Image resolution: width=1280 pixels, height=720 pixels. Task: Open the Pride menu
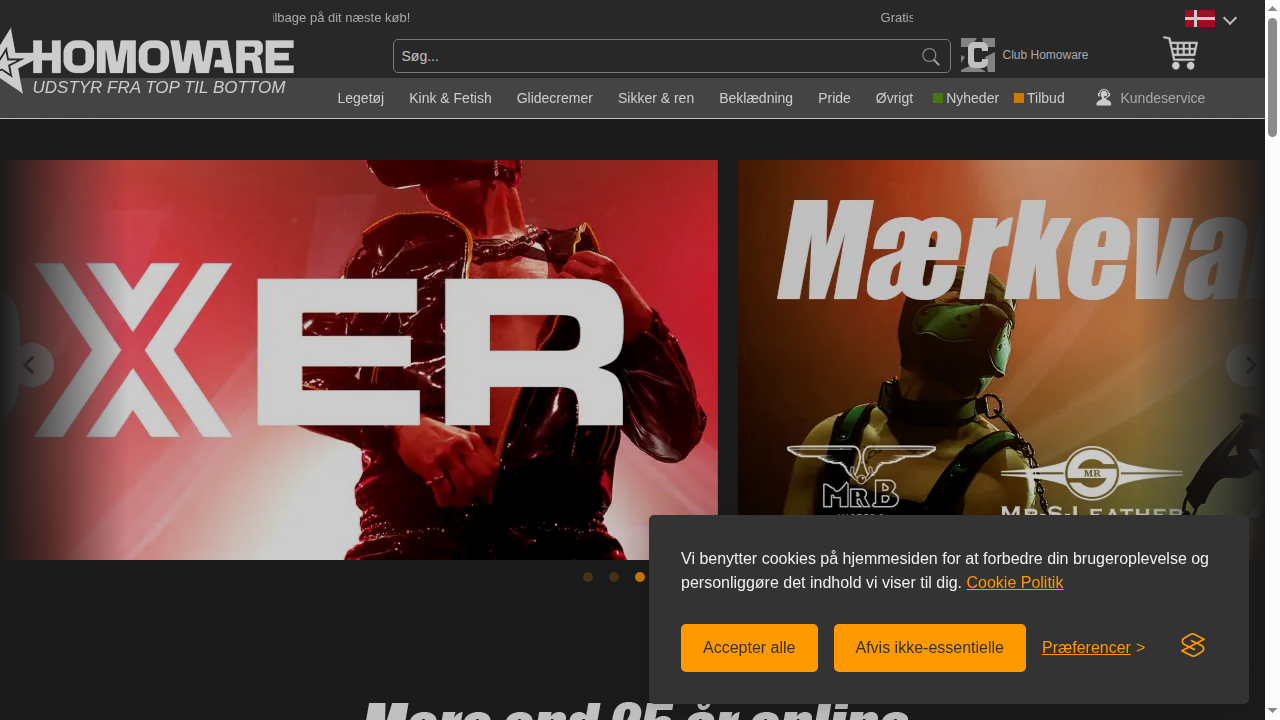coord(834,98)
